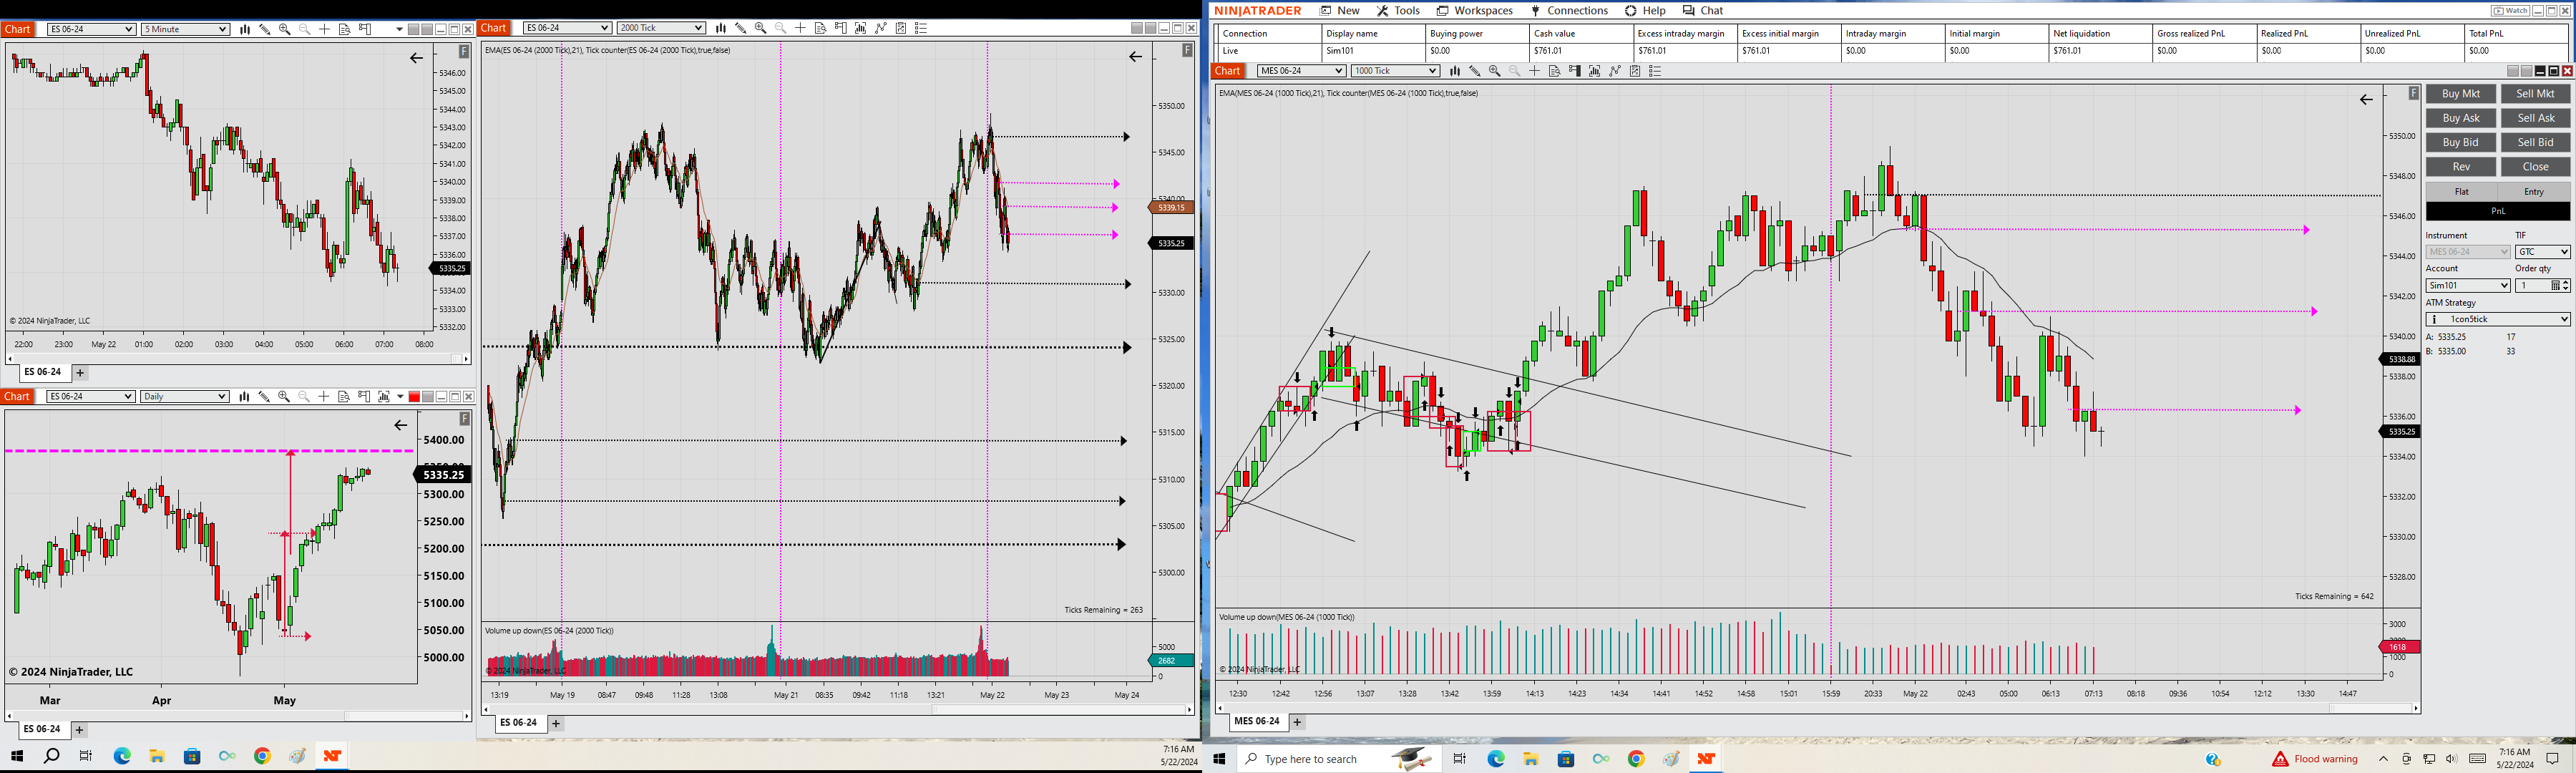Open the ATM Strategy dropdown
The width and height of the screenshot is (2576, 773).
tap(2498, 319)
